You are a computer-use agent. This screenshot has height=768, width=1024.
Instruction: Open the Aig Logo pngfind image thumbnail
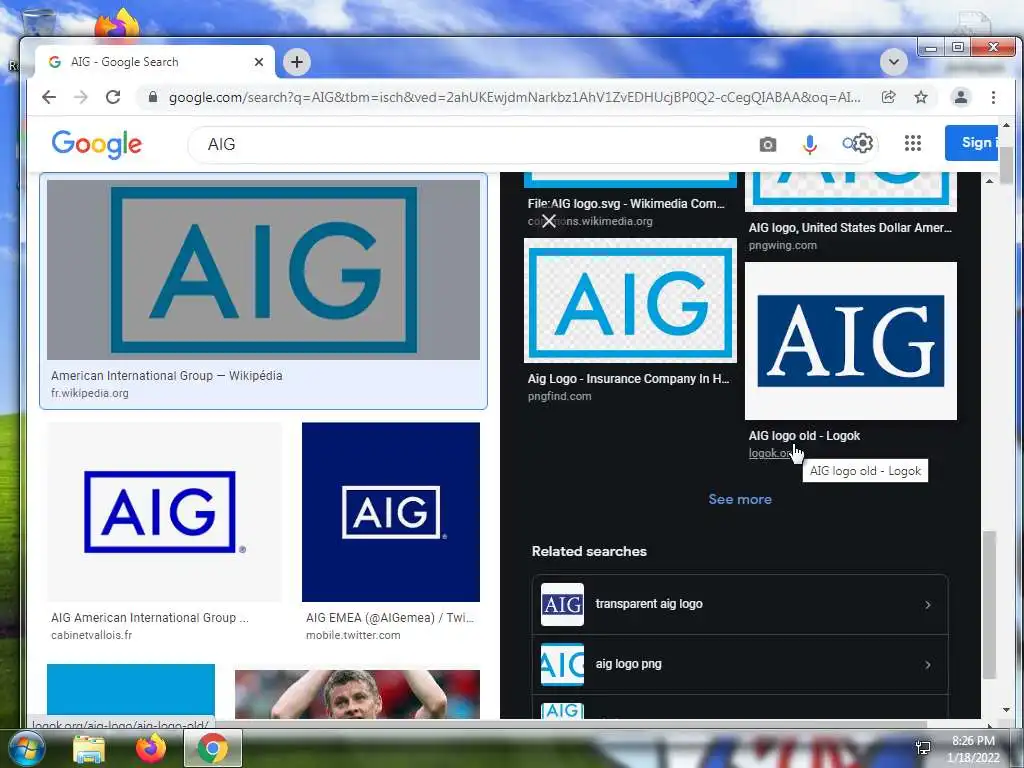point(630,300)
